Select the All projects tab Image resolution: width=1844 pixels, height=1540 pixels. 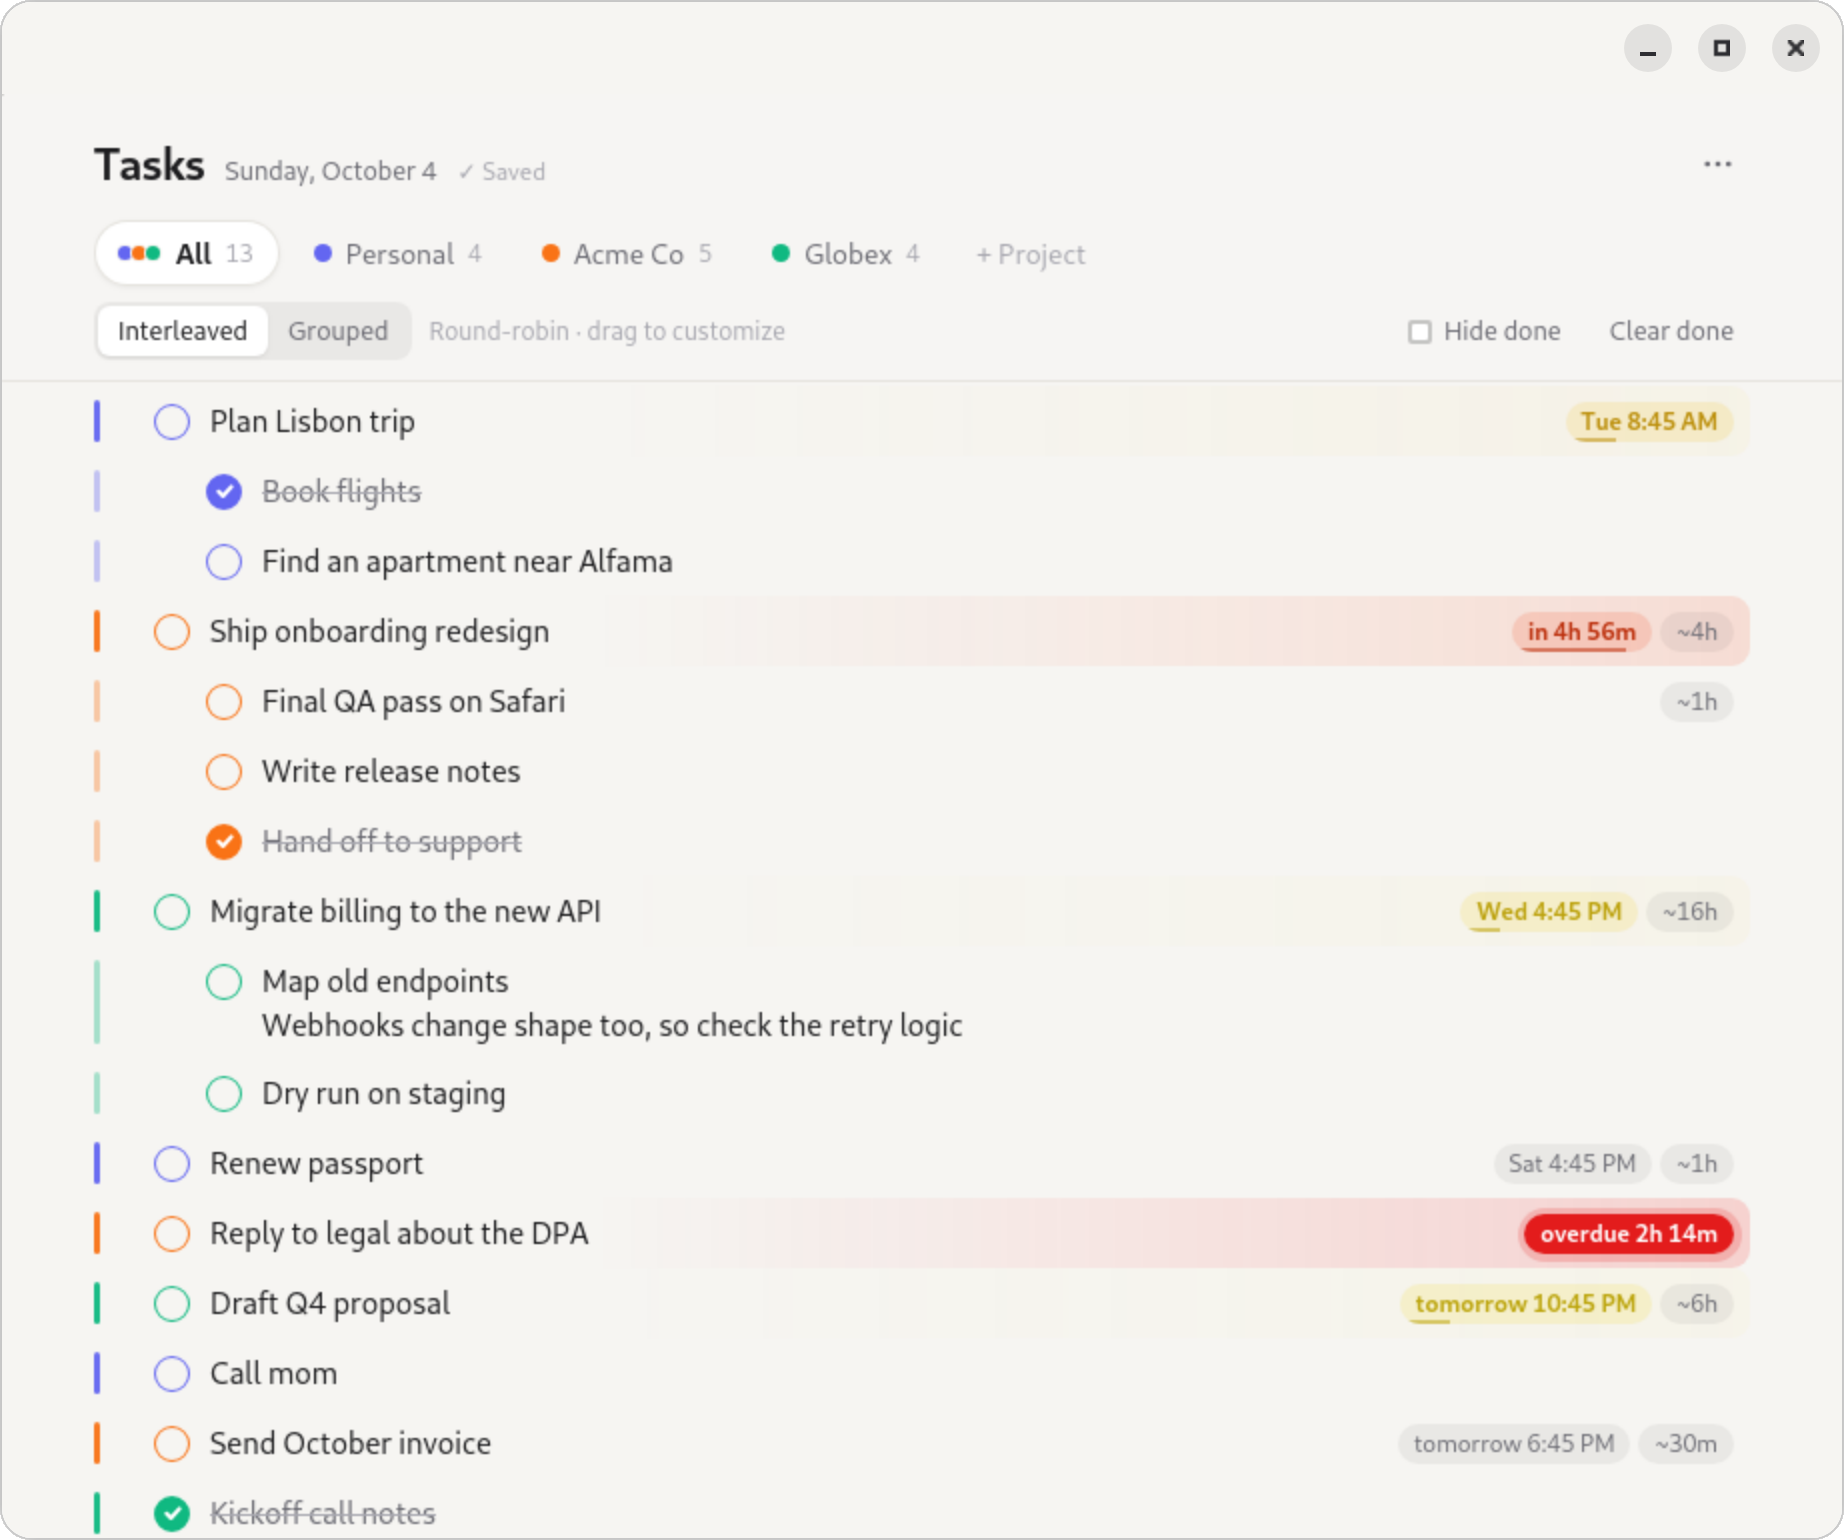(186, 254)
